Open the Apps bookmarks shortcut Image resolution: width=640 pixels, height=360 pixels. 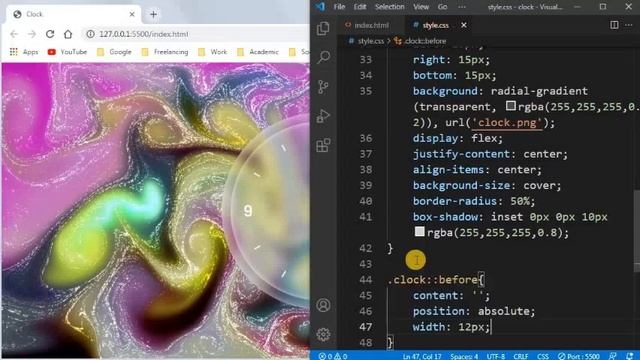coord(24,52)
